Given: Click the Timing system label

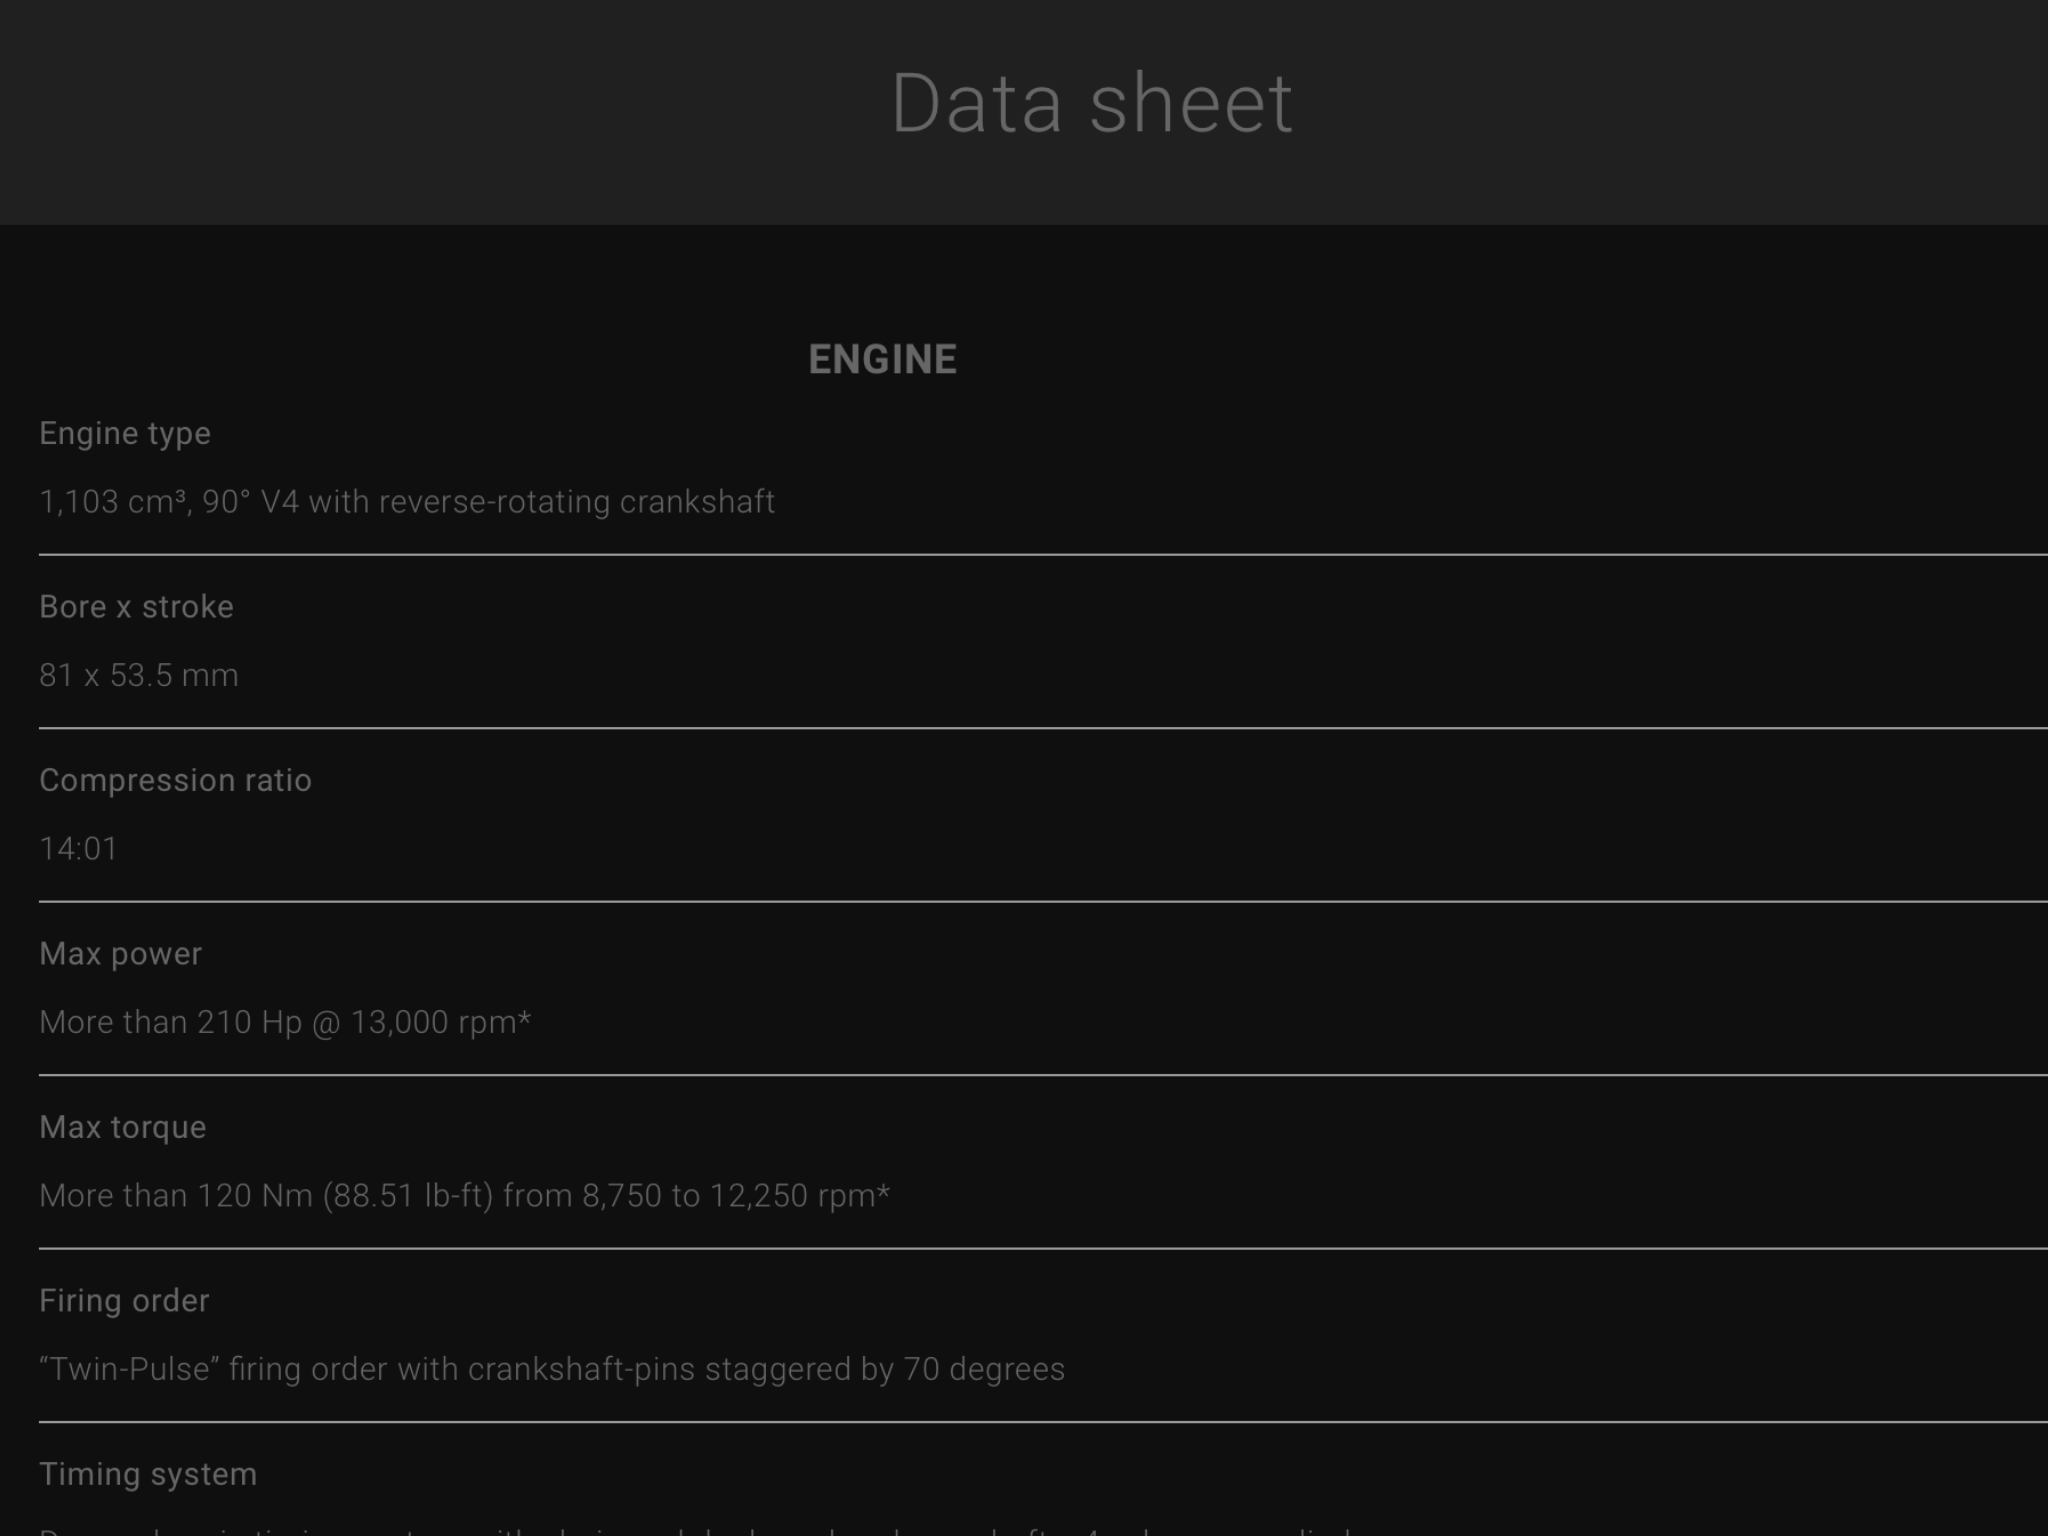Looking at the screenshot, I should [148, 1474].
